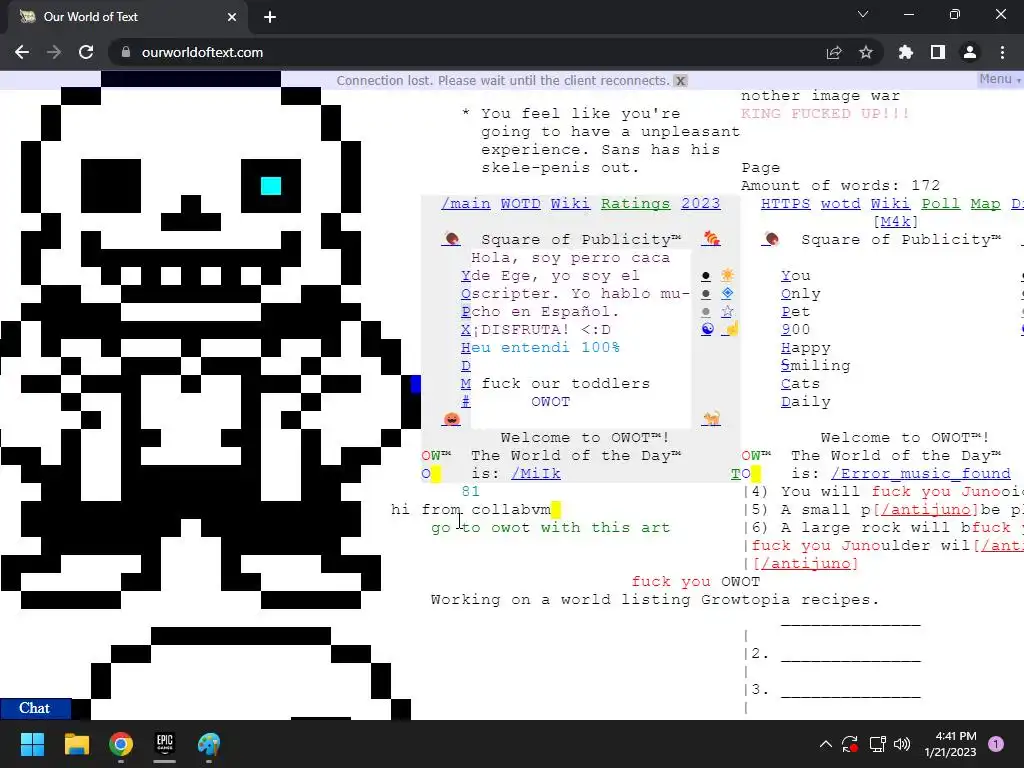Click the cat emoji link
The width and height of the screenshot is (1024, 768).
(x=711, y=418)
